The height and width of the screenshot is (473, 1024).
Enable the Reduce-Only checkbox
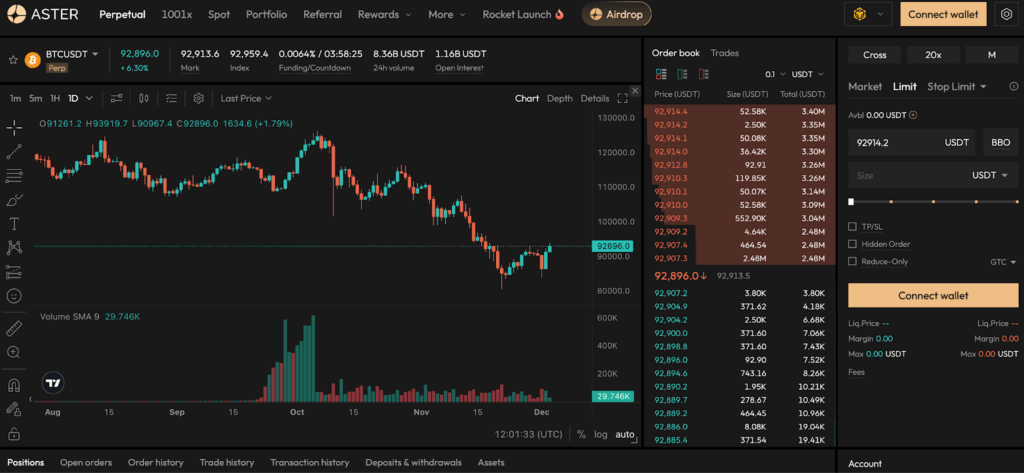point(852,261)
